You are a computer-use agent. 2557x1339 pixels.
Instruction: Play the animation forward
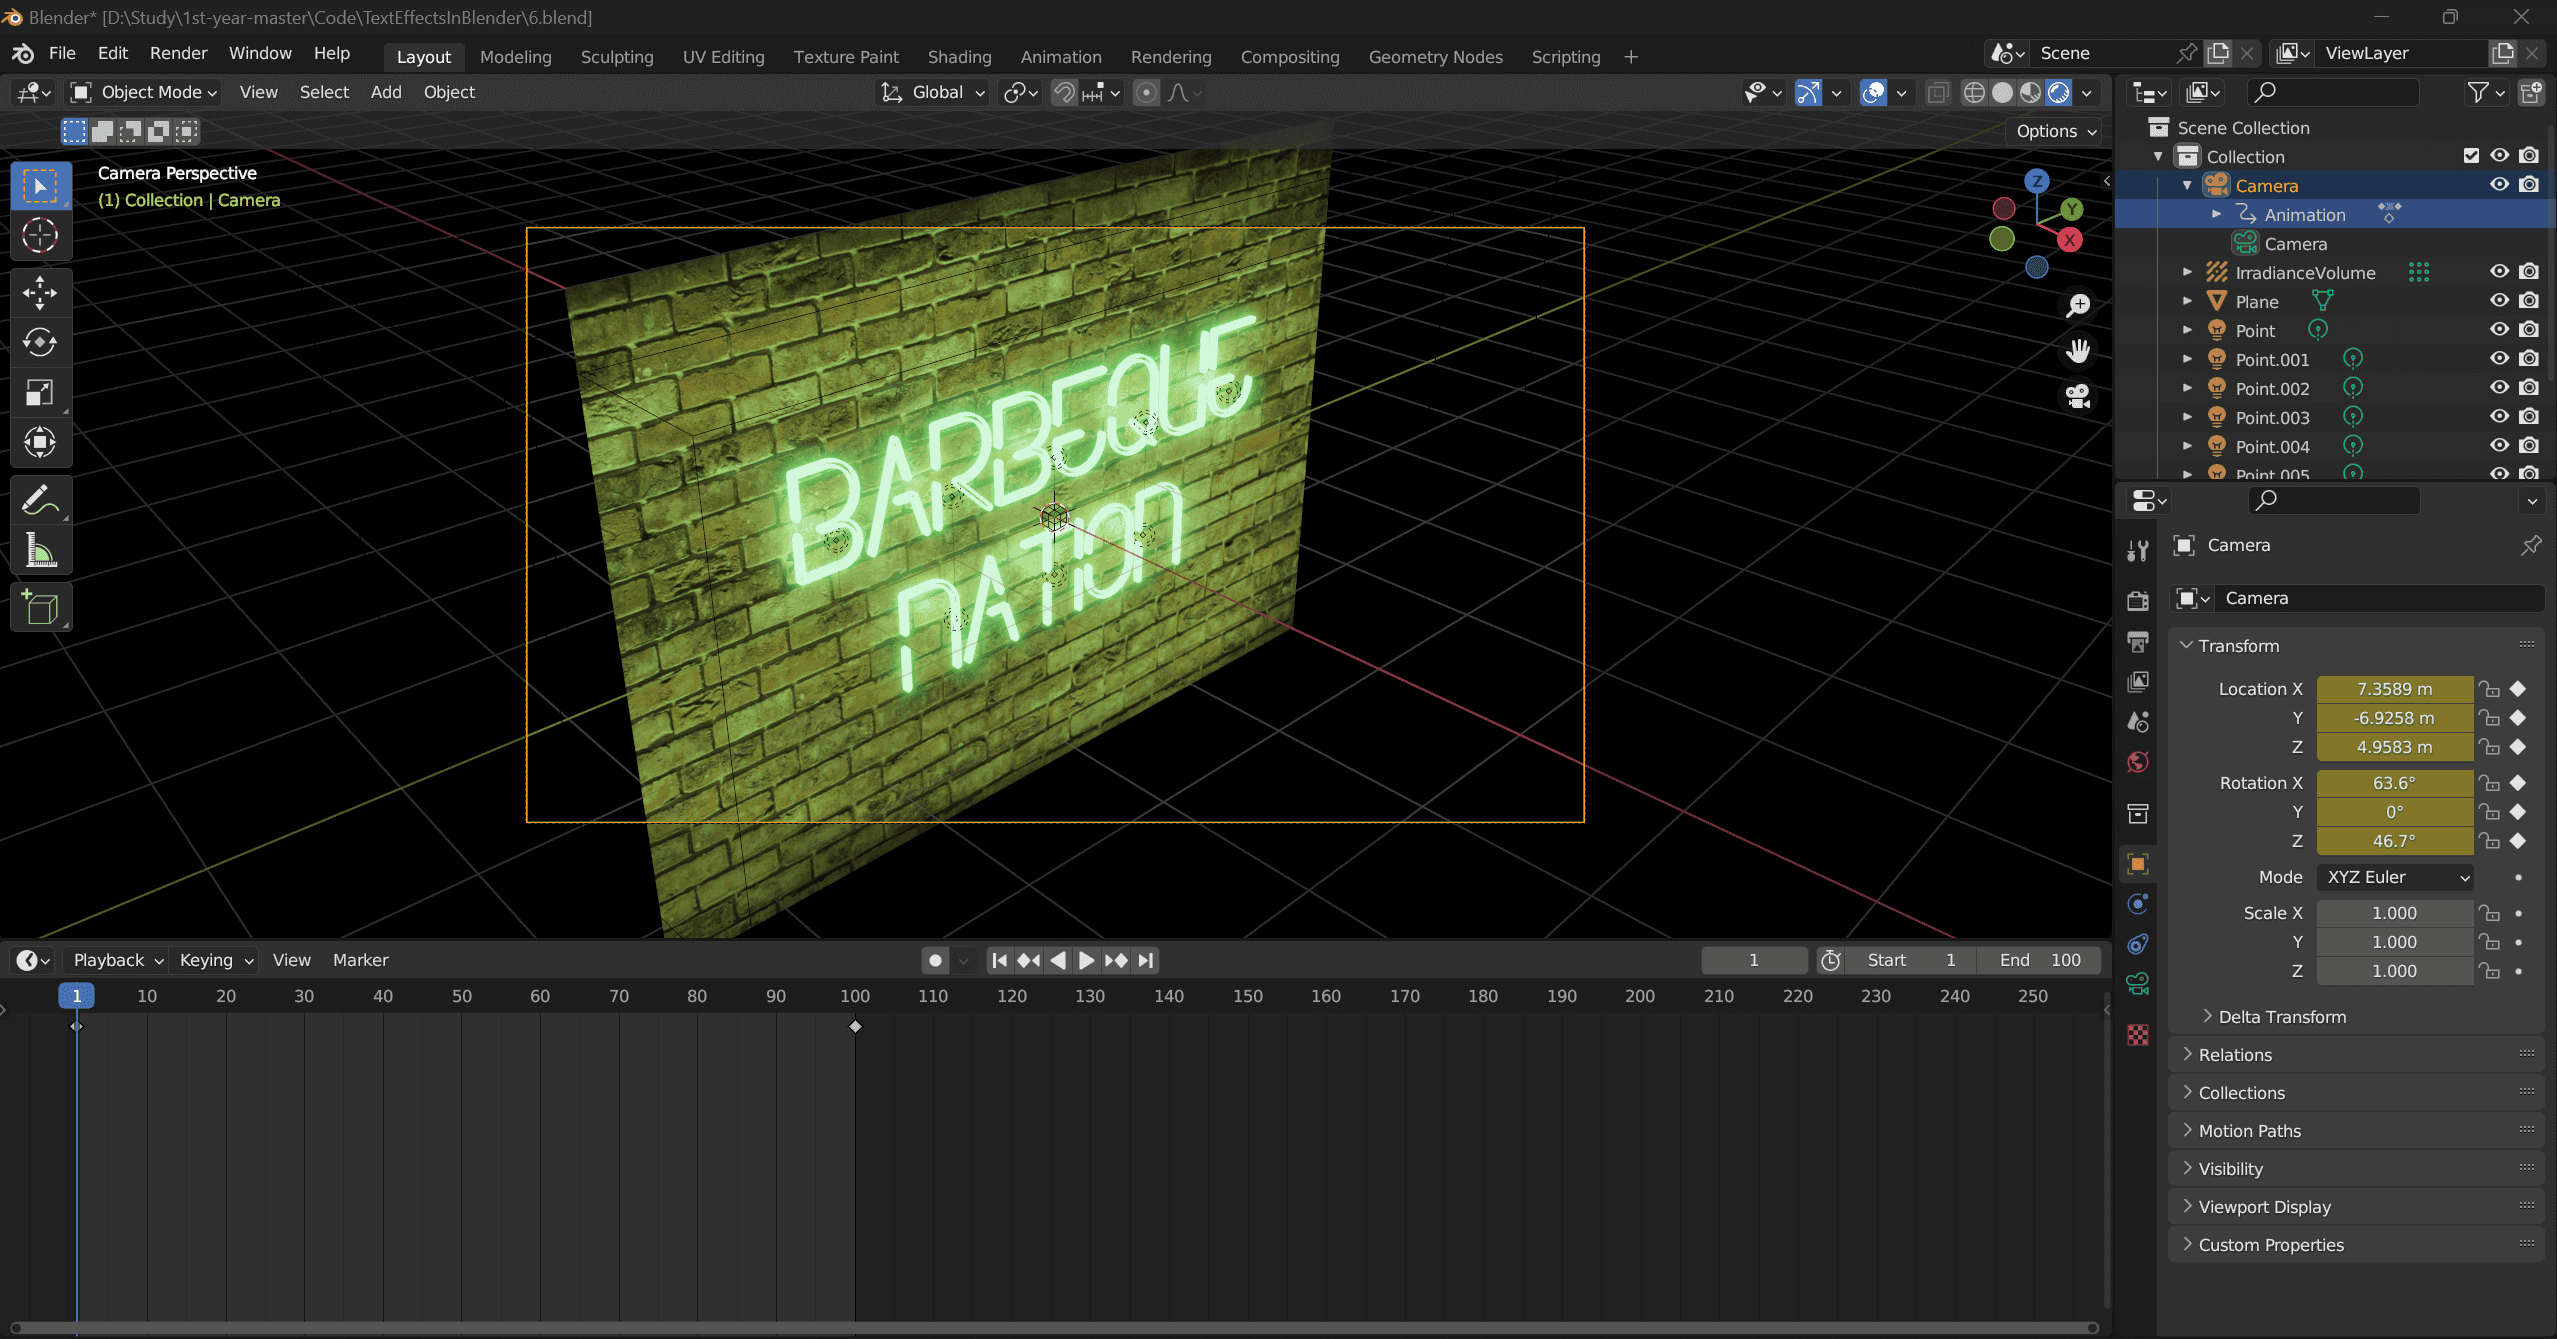tap(1086, 960)
